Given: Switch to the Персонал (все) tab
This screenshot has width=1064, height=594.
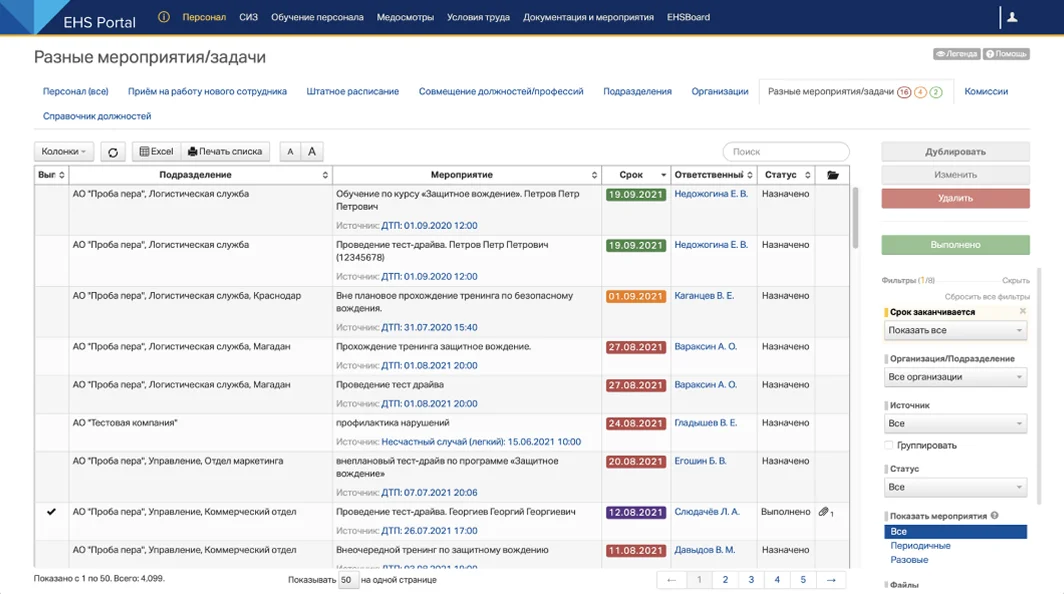Looking at the screenshot, I should pos(75,92).
